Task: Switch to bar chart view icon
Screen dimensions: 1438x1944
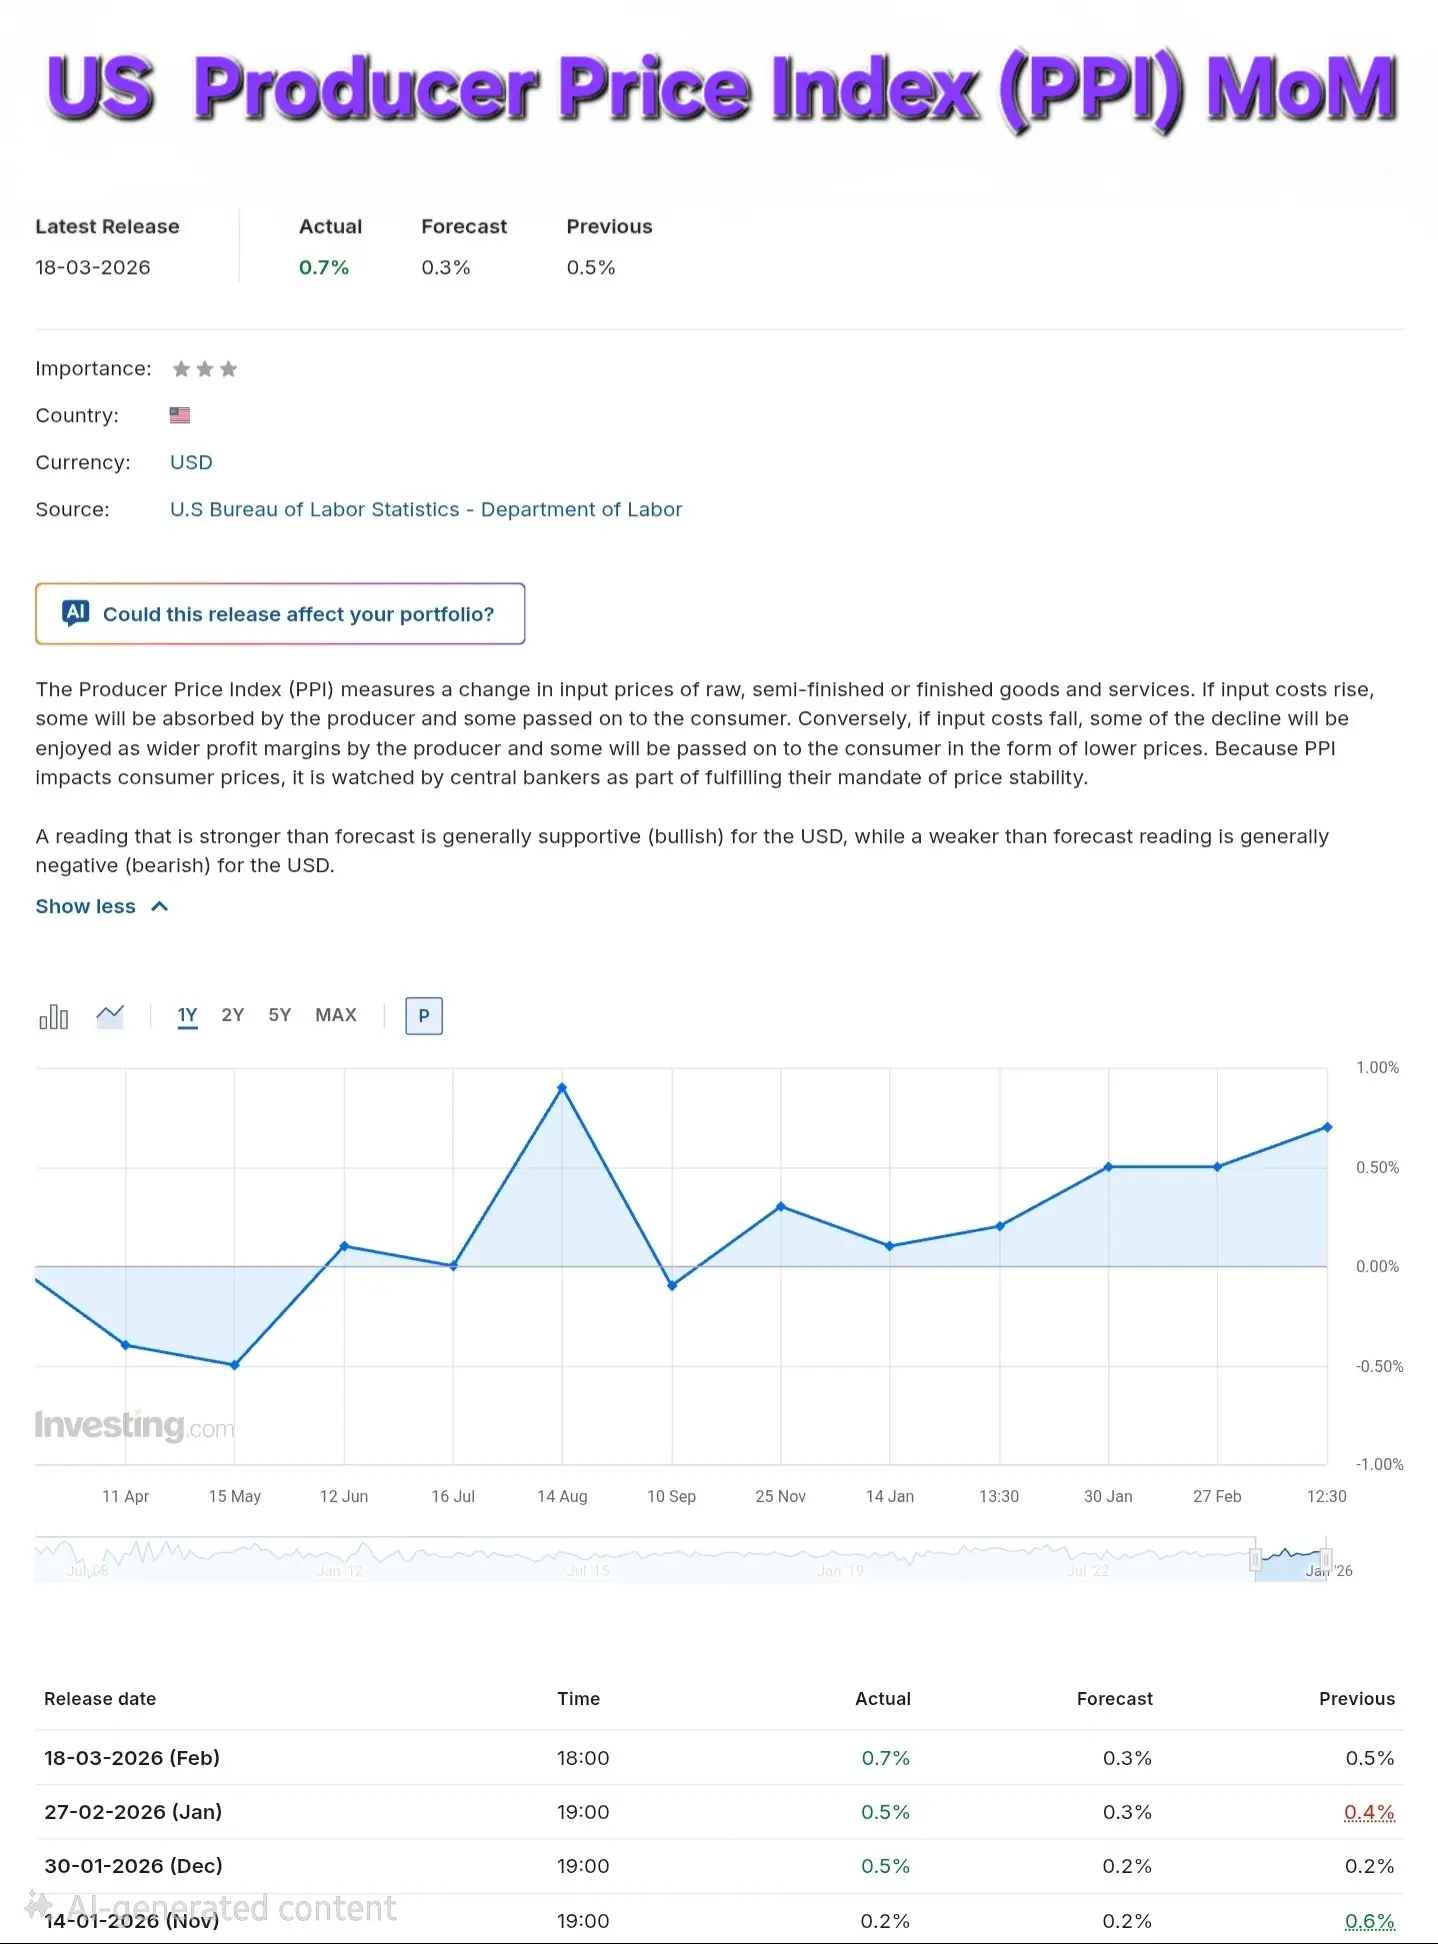Action: 54,1017
